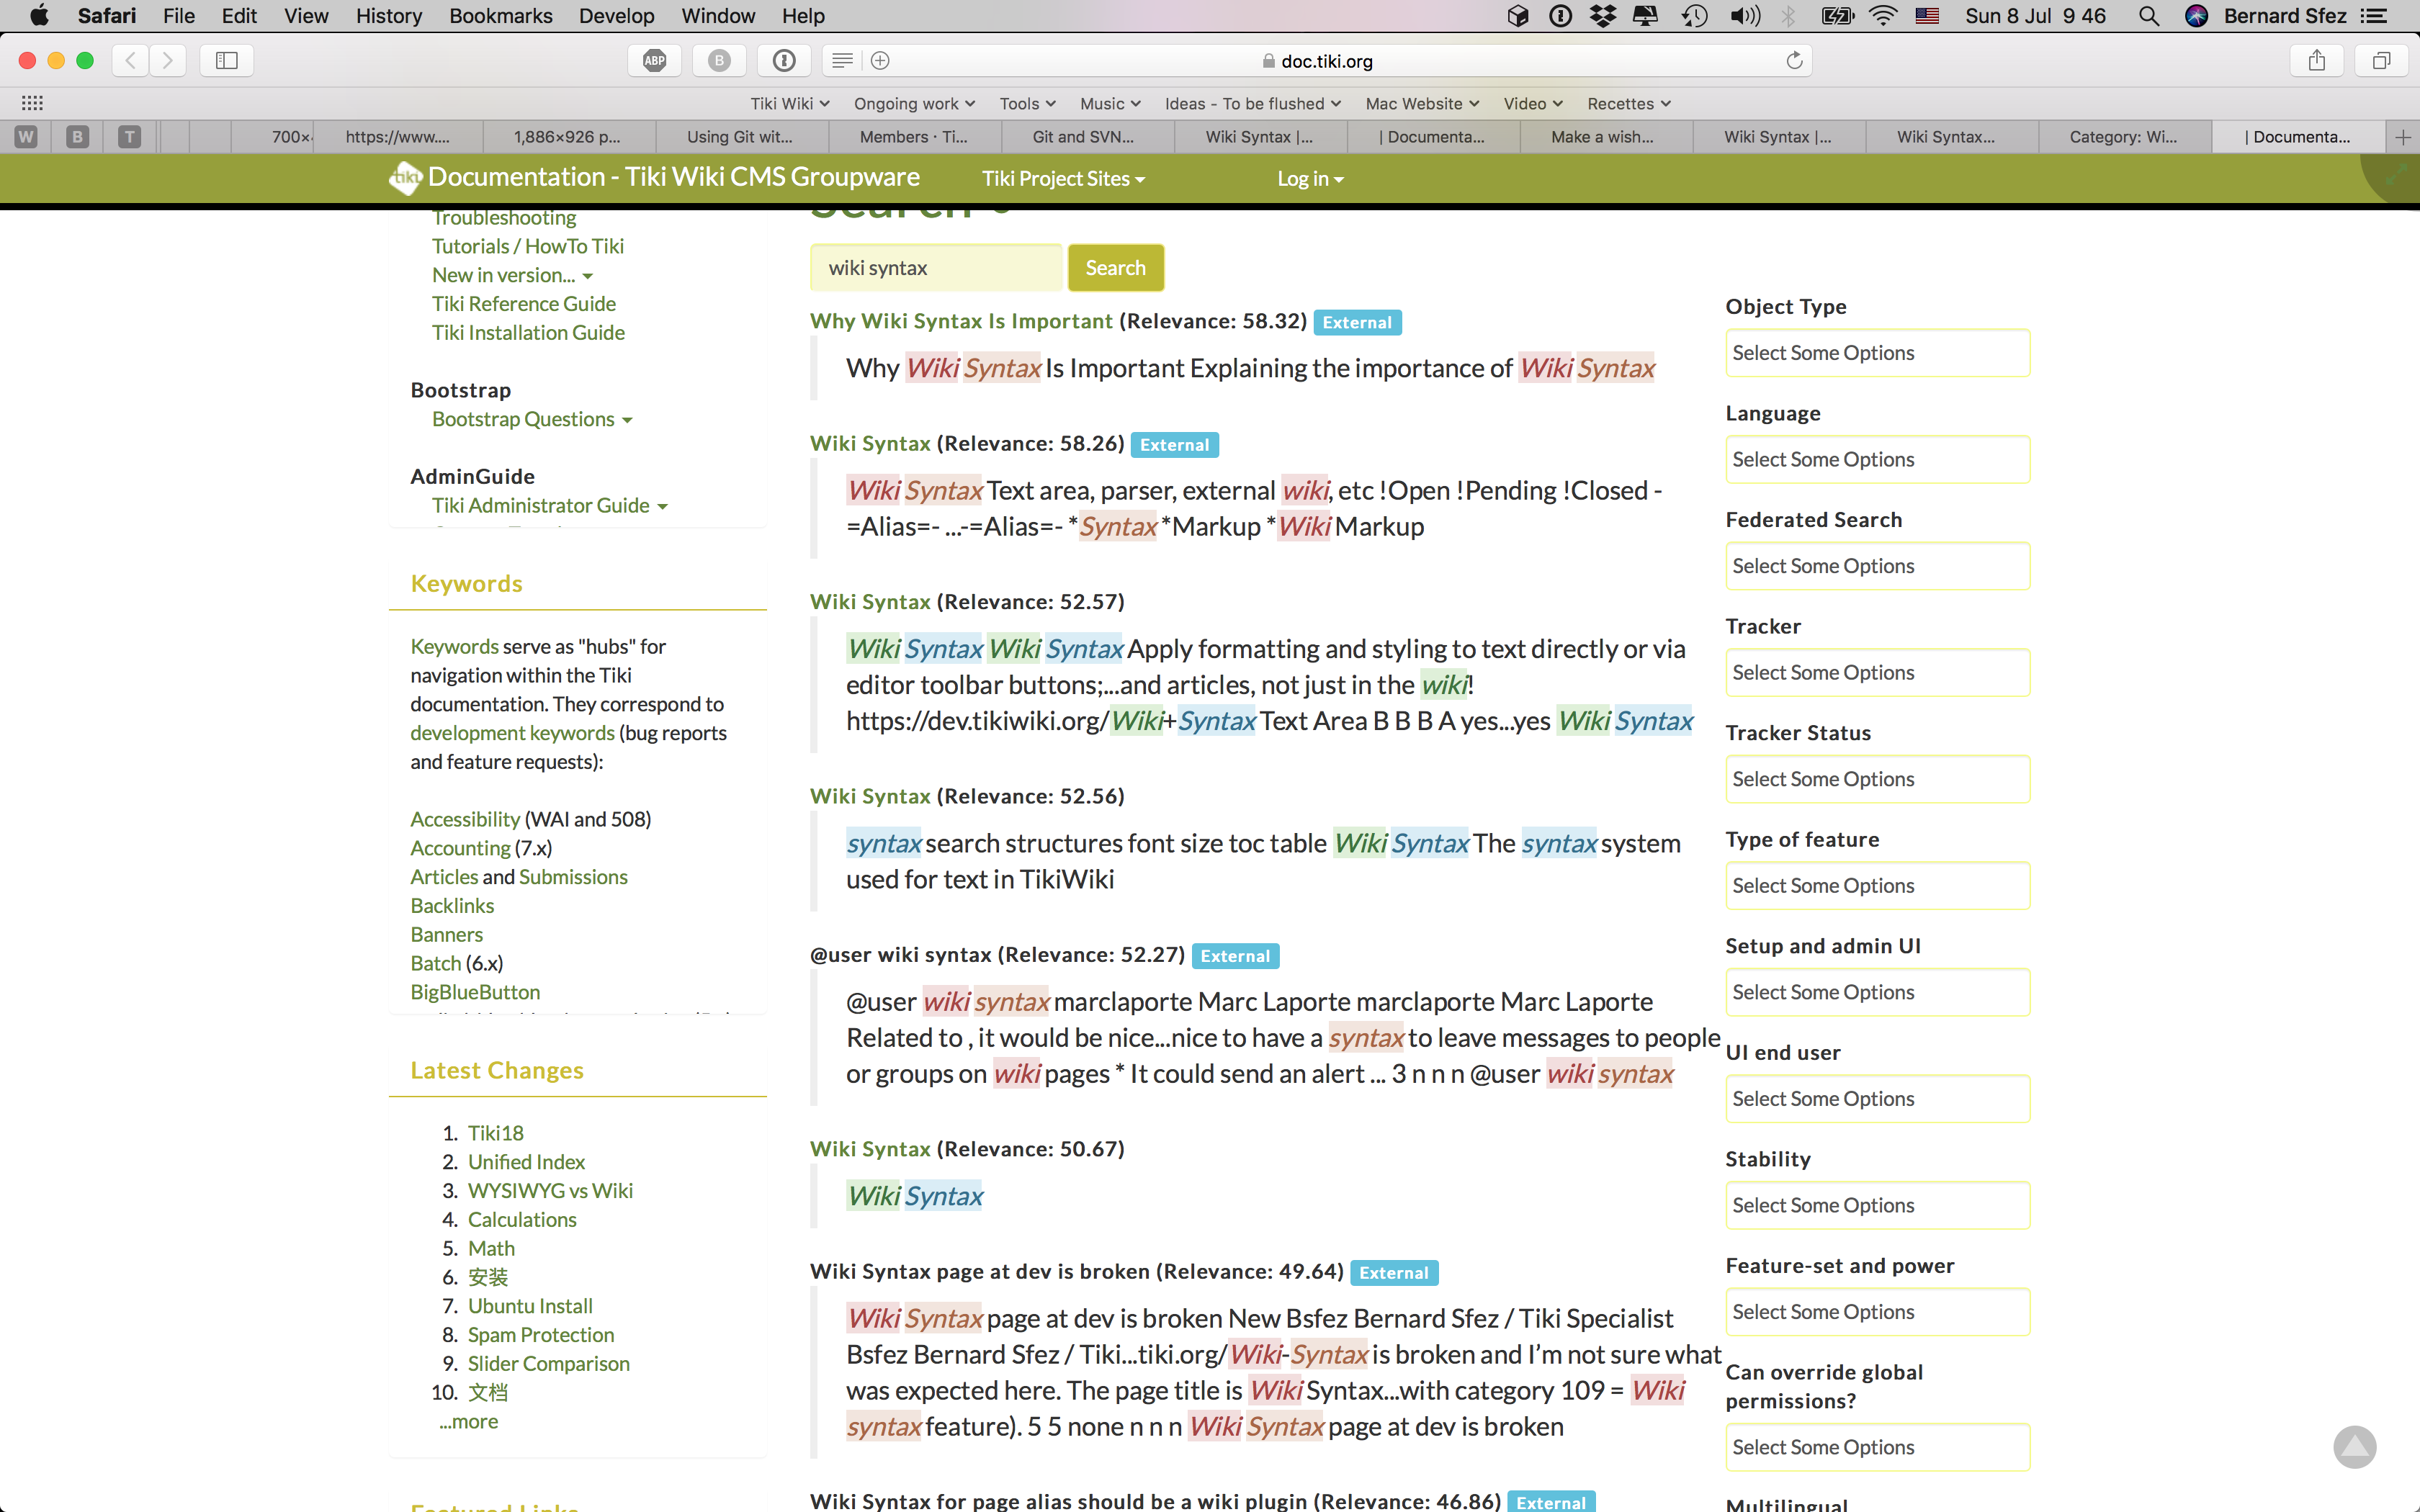Open the volume menu bar icon
Viewport: 2420px width, 1512px height.
point(1745,16)
